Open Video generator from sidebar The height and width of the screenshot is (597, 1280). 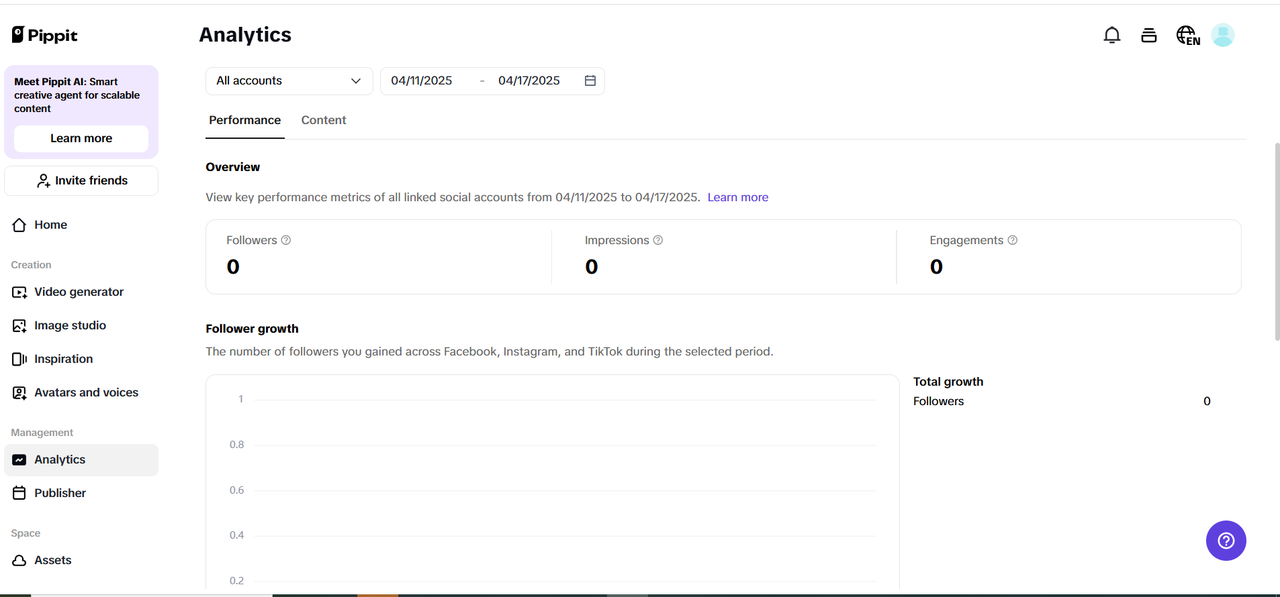point(81,292)
